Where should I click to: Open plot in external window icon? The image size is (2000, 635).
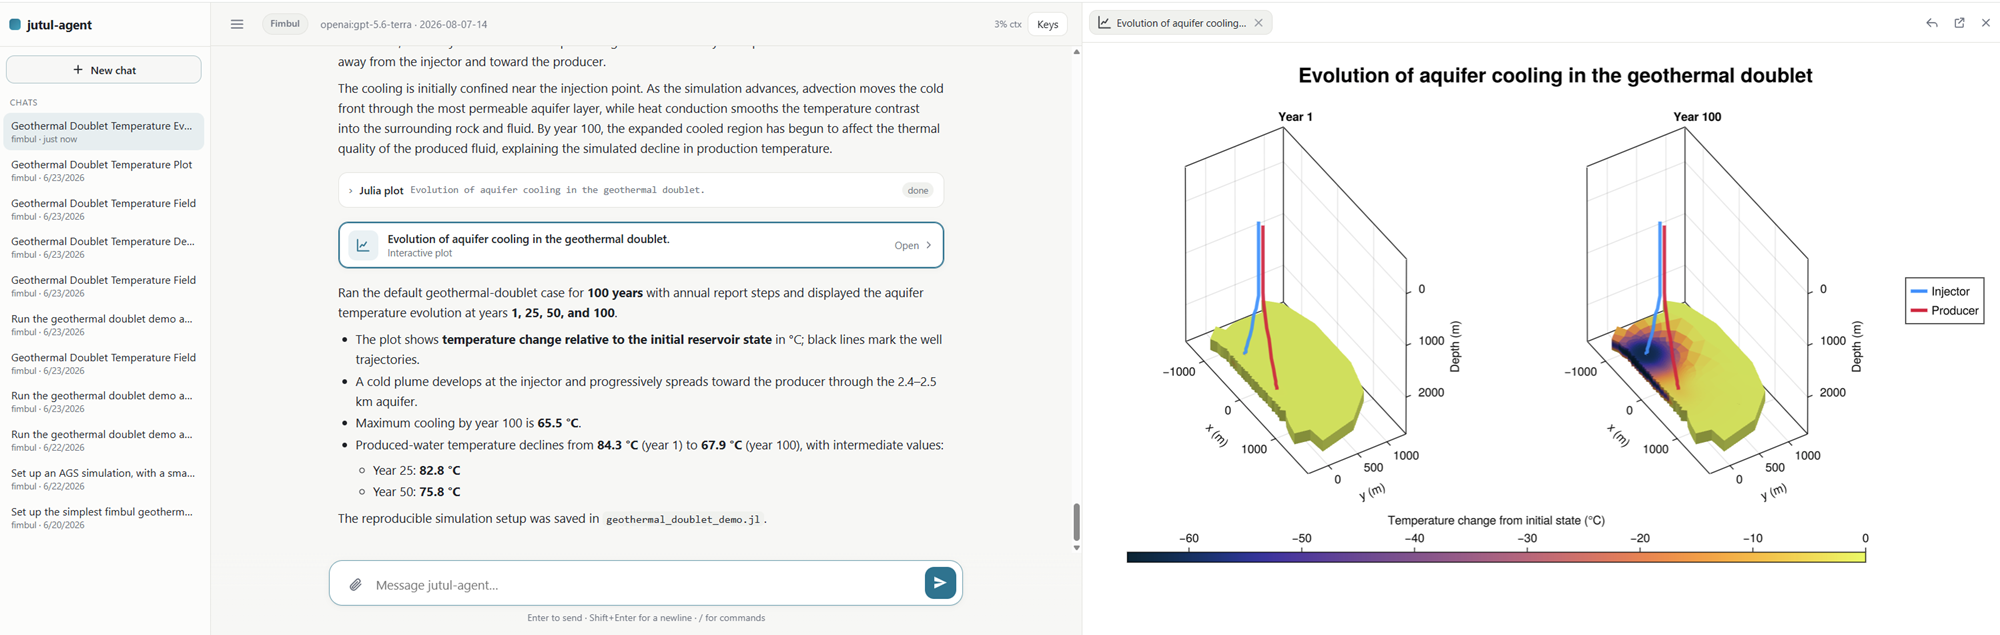pyautogui.click(x=1959, y=23)
